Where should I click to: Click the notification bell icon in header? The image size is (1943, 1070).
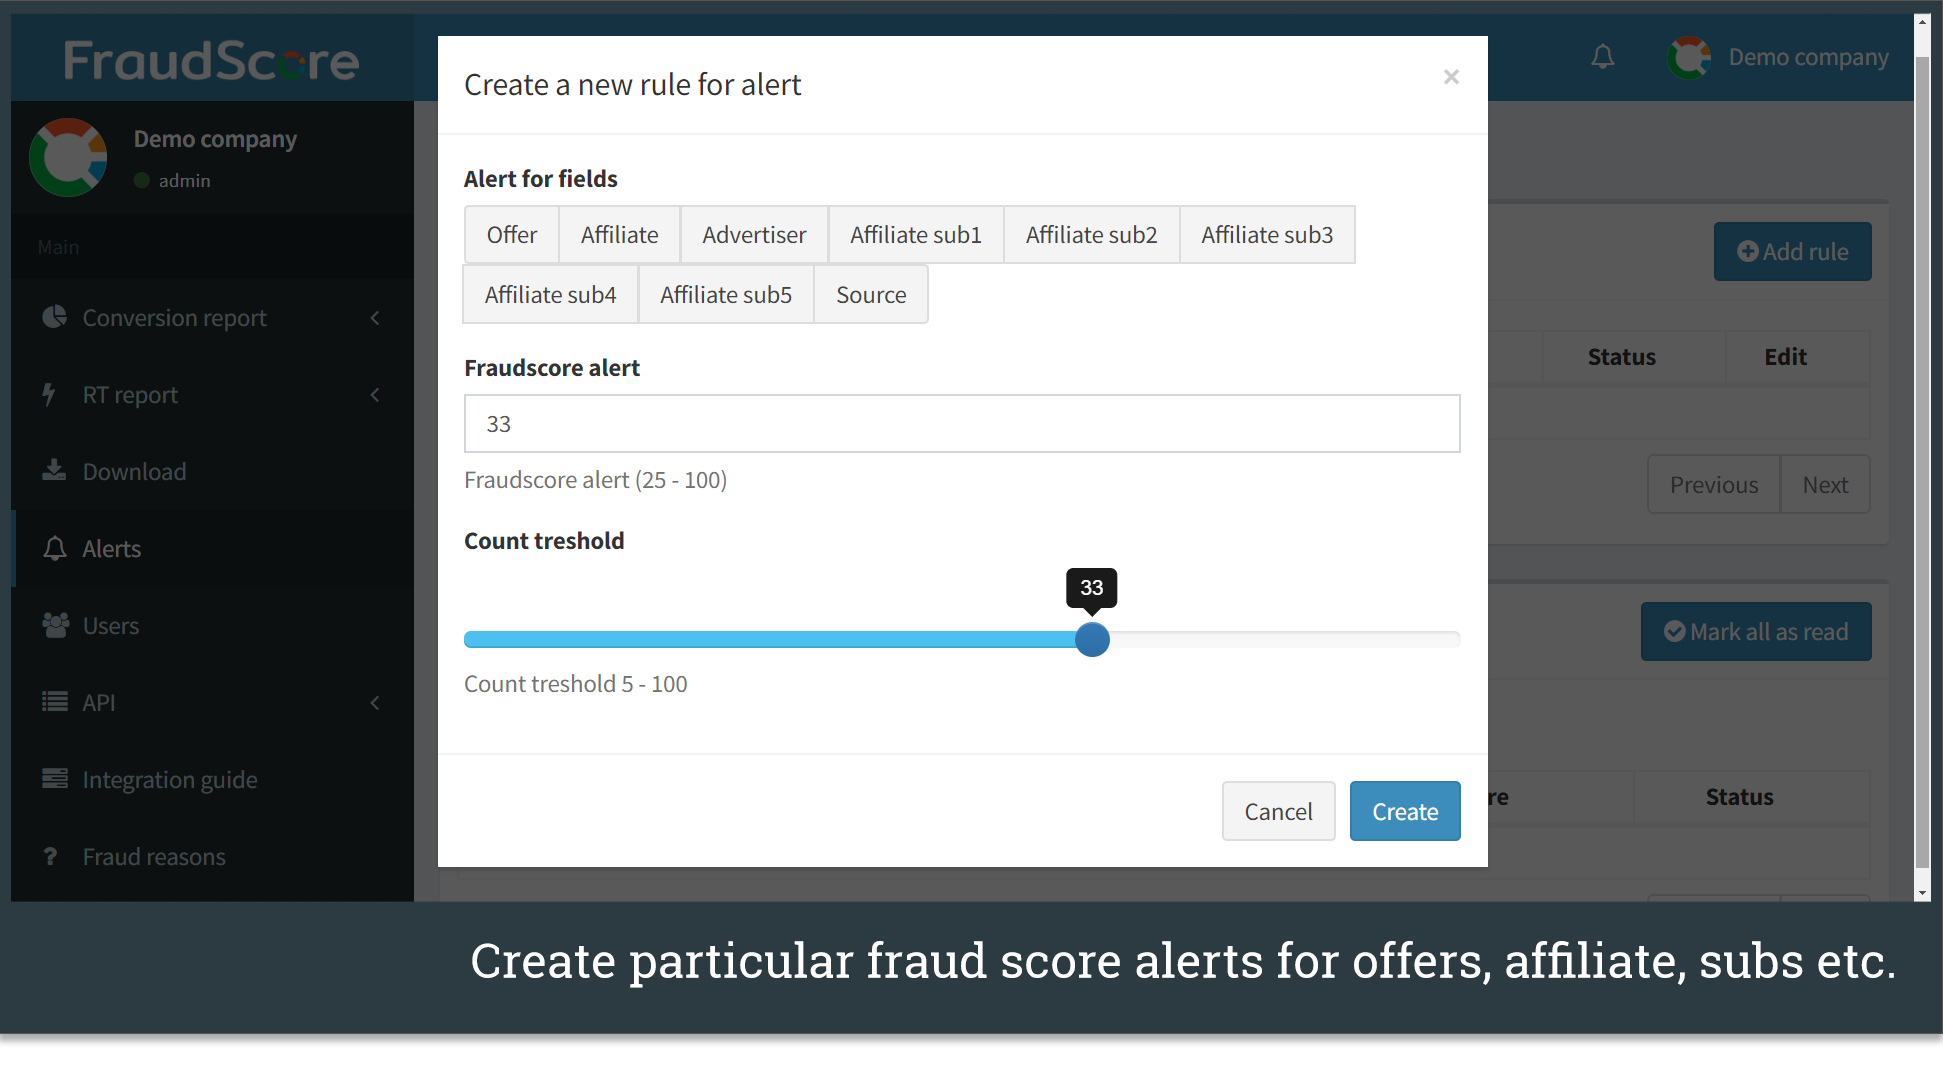[1602, 57]
